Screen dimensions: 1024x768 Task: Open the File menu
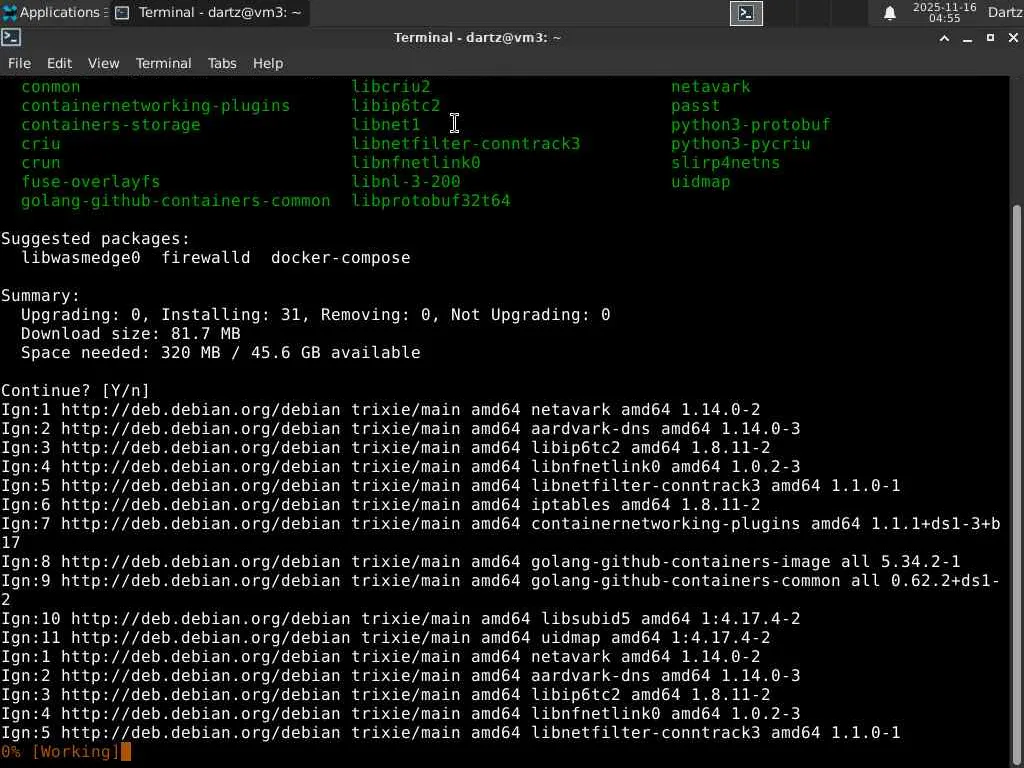pyautogui.click(x=19, y=63)
